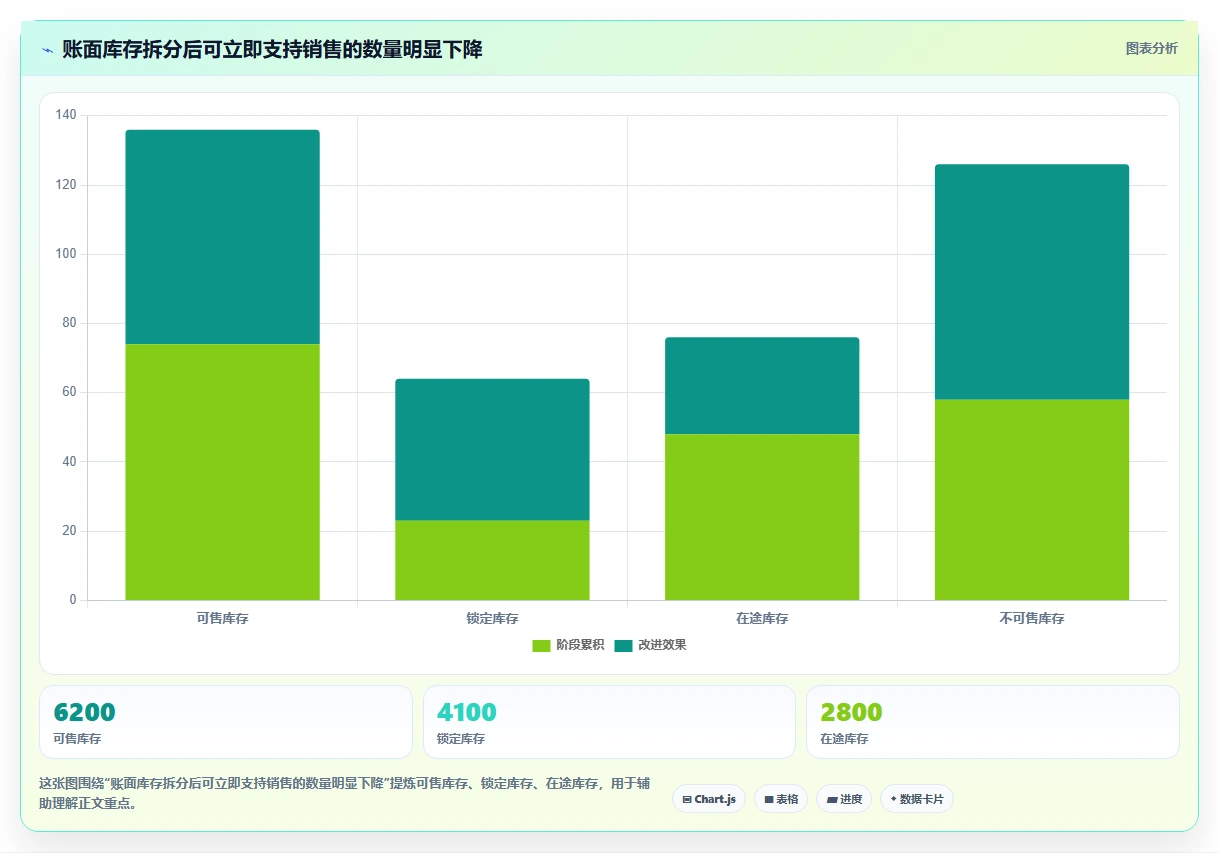Click the 20 y-axis tick label

pyautogui.click(x=70, y=531)
